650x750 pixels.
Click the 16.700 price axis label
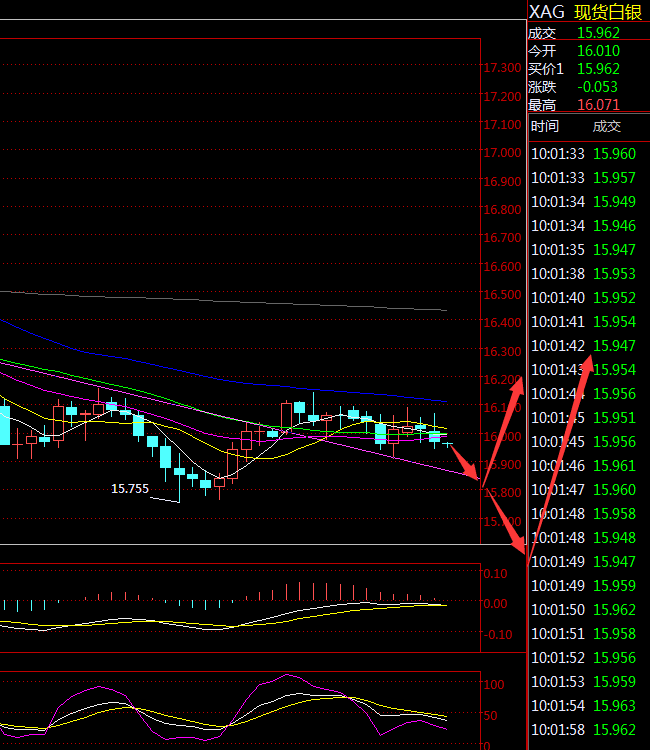pyautogui.click(x=502, y=238)
